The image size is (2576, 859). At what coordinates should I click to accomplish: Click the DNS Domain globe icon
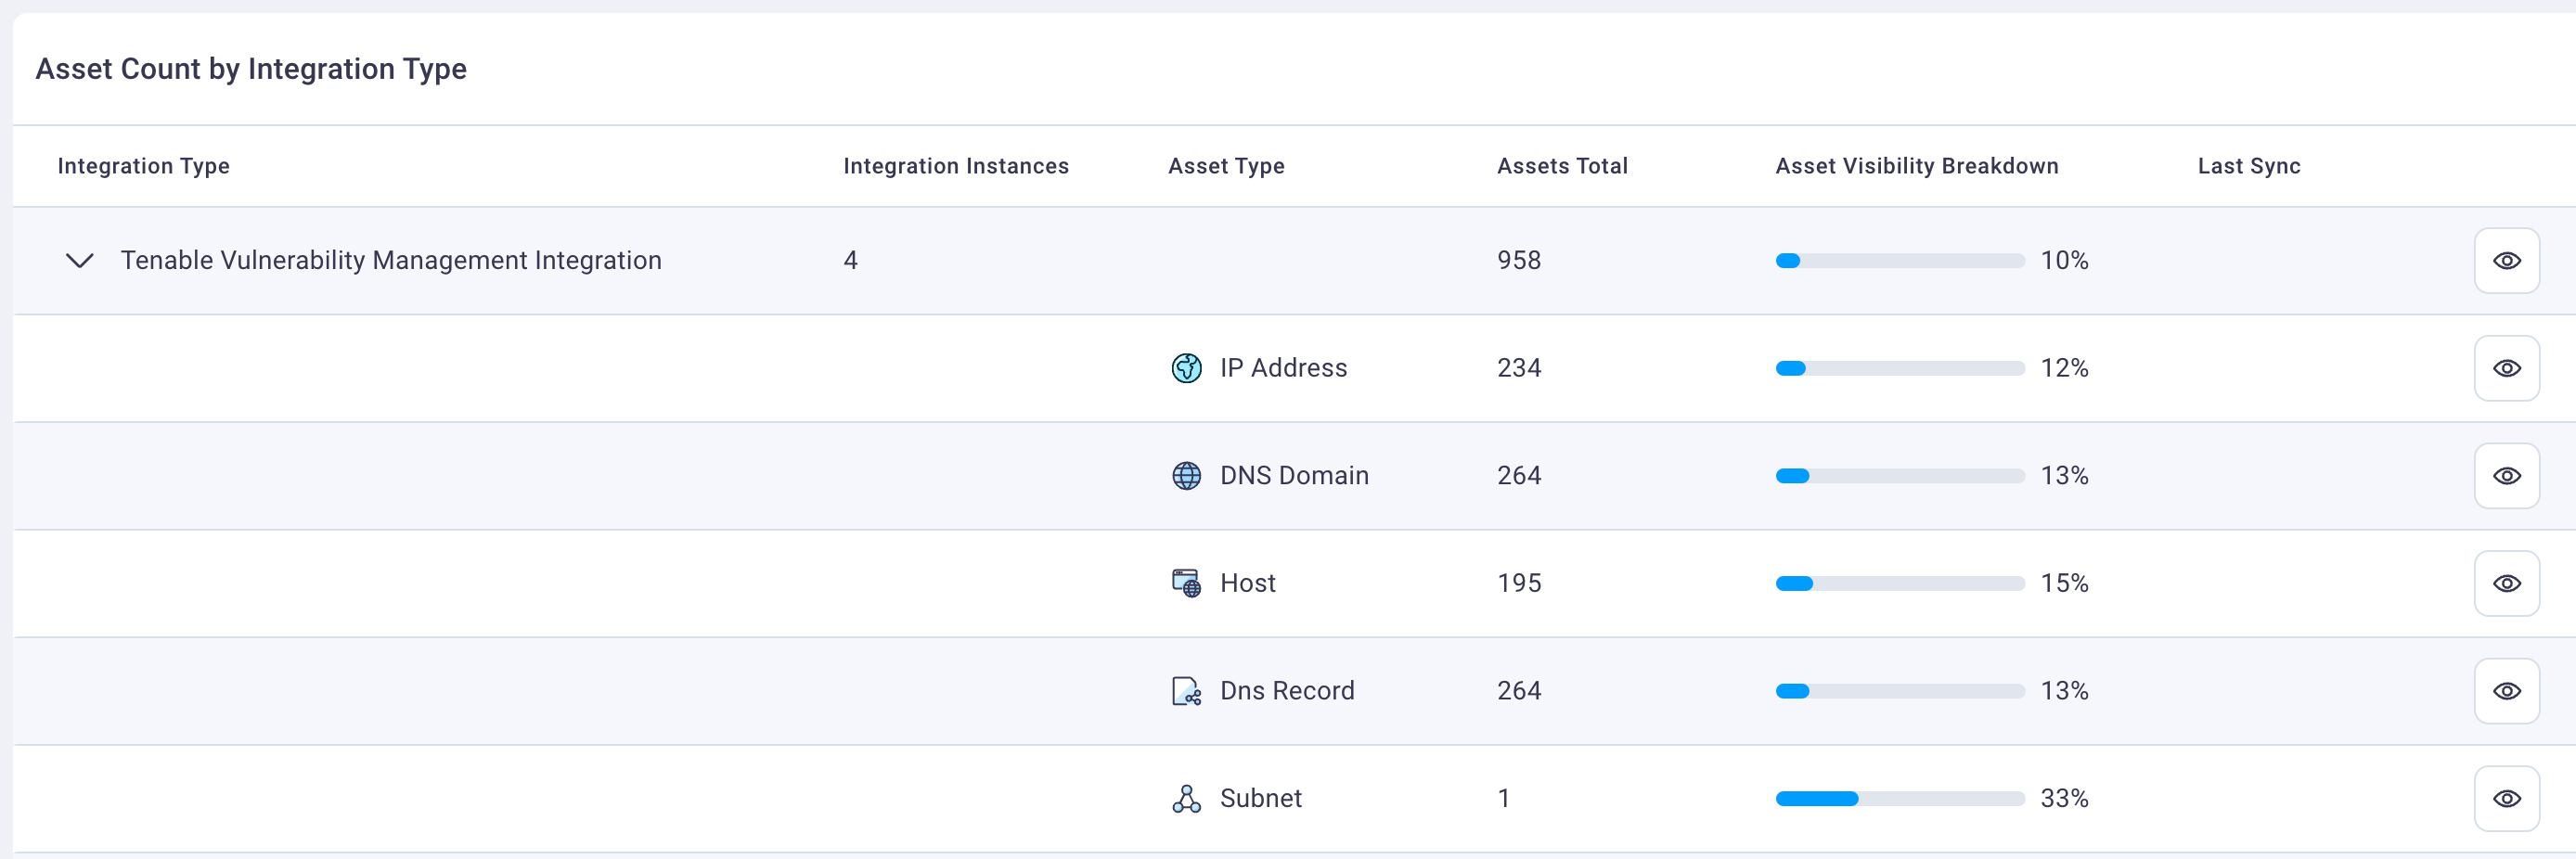pyautogui.click(x=1186, y=476)
